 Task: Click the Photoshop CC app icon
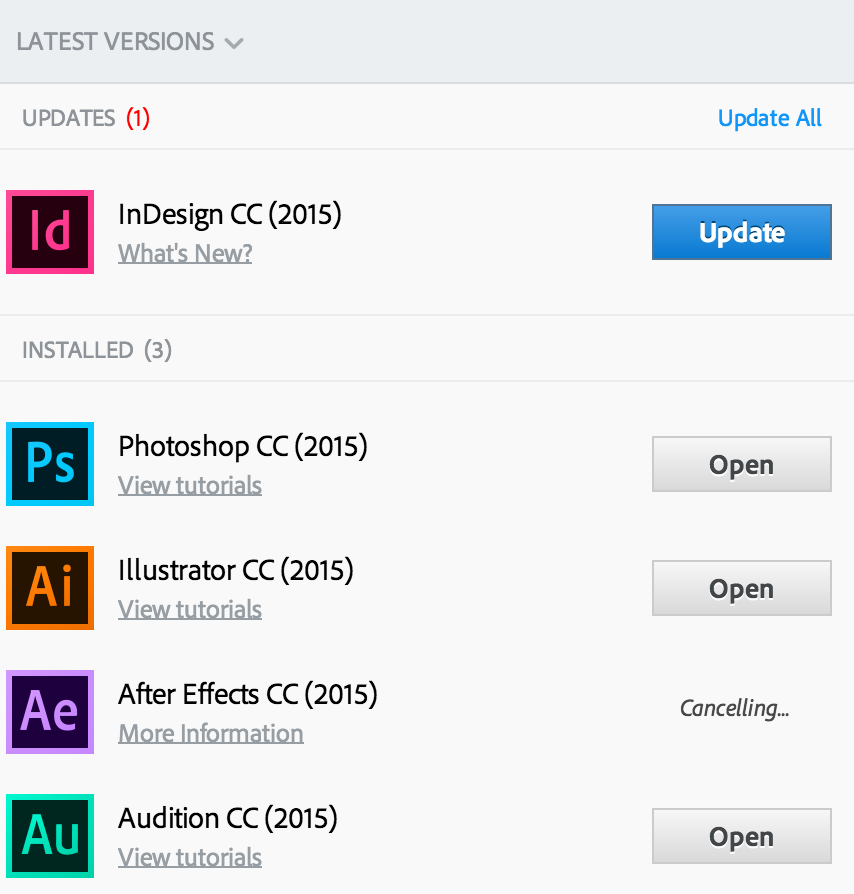[50, 464]
